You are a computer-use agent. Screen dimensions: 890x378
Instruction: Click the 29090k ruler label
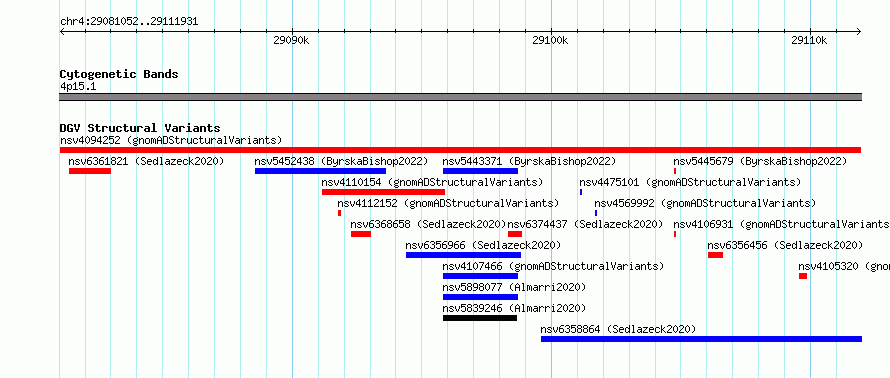(292, 40)
